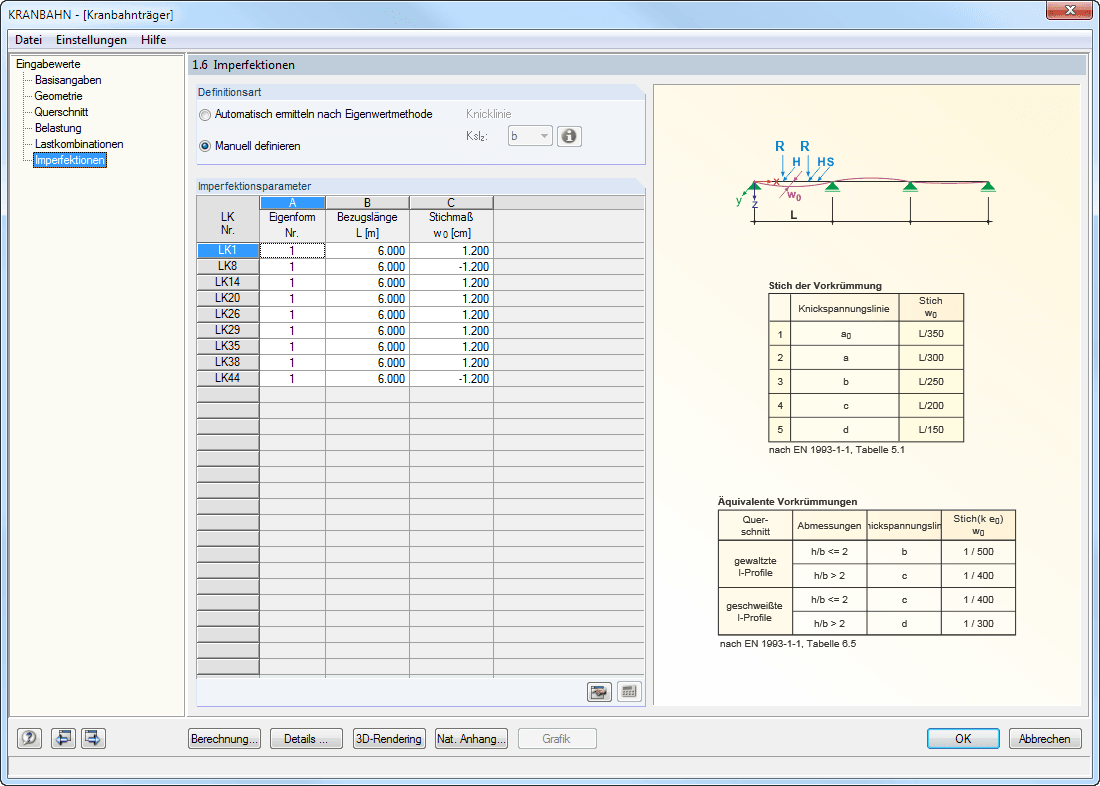Image resolution: width=1100 pixels, height=786 pixels.
Task: Select Belastung in the tree
Action: coord(58,128)
